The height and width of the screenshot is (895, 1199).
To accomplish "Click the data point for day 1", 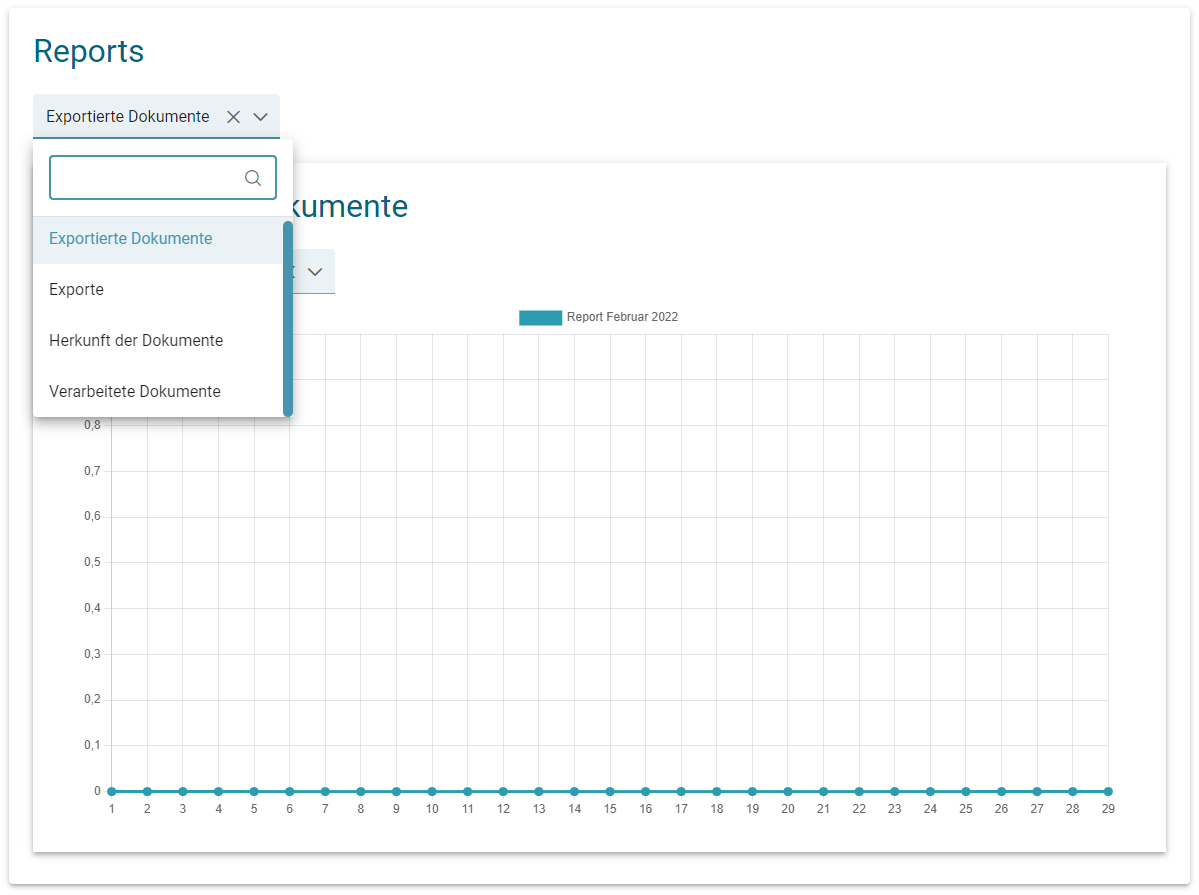I will coord(111,791).
